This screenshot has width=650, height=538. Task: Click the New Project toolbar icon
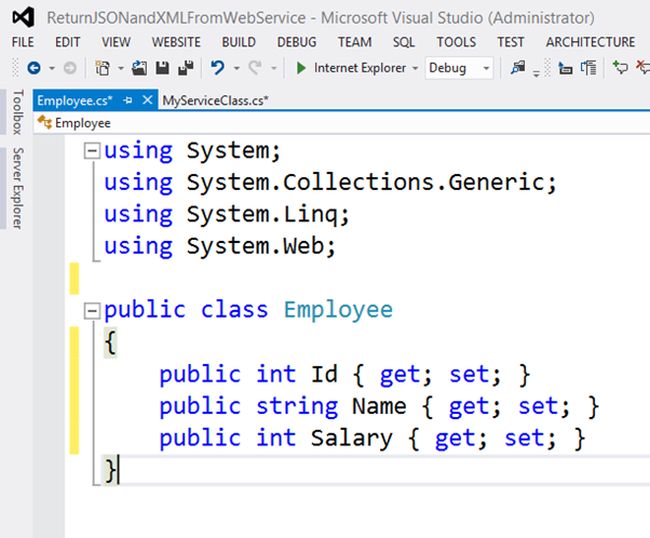[102, 68]
